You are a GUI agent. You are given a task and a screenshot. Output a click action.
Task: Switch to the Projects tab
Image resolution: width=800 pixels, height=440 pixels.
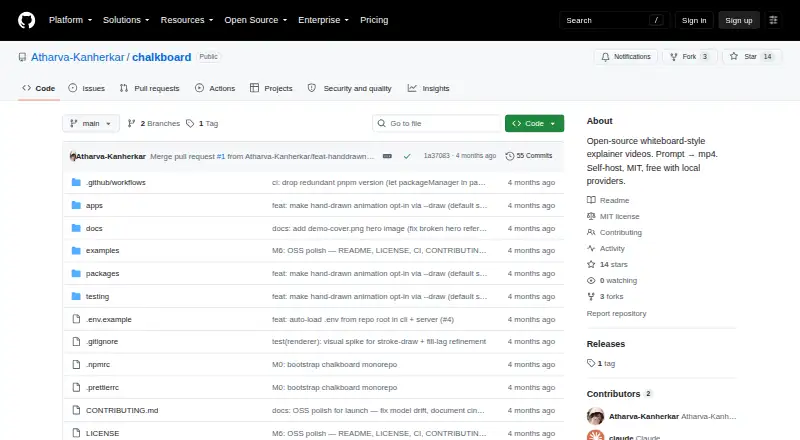271,88
